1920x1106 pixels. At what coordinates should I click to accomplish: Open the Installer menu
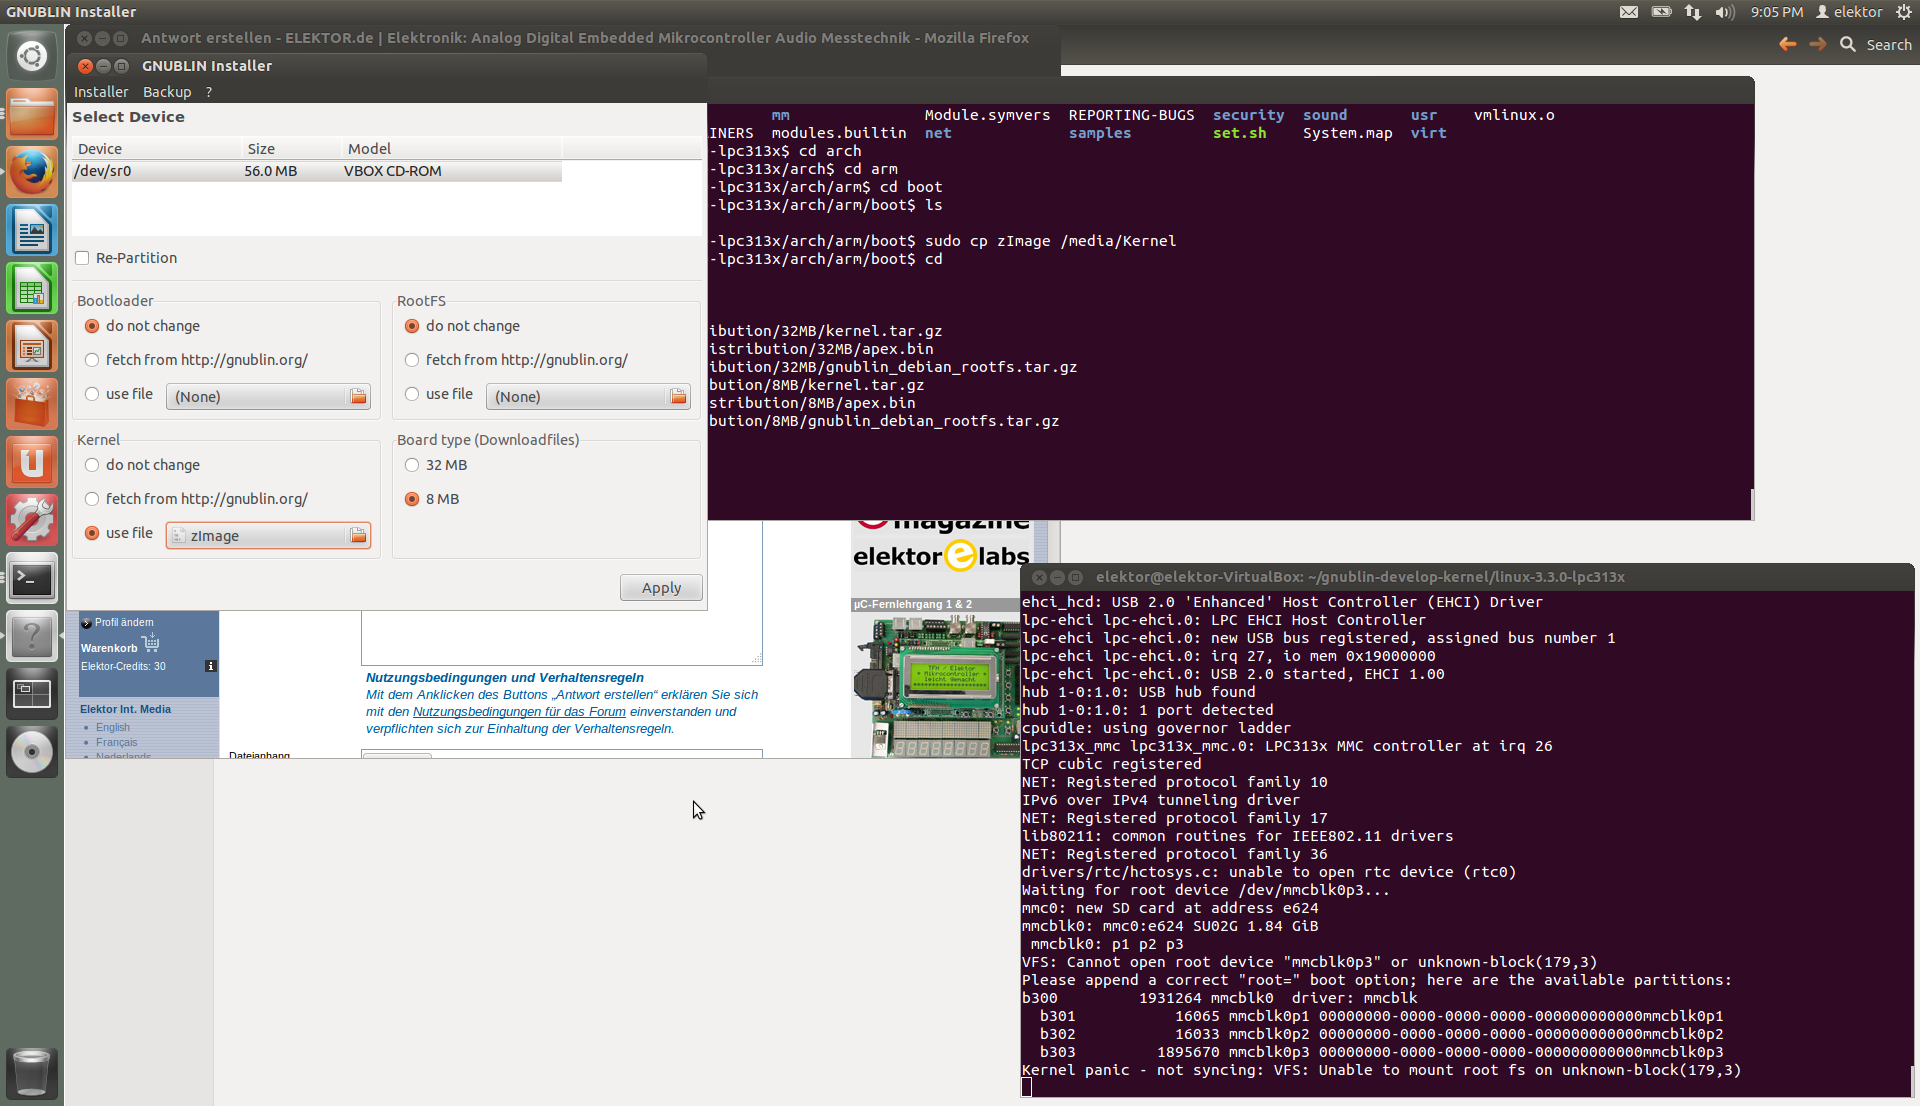pyautogui.click(x=101, y=92)
